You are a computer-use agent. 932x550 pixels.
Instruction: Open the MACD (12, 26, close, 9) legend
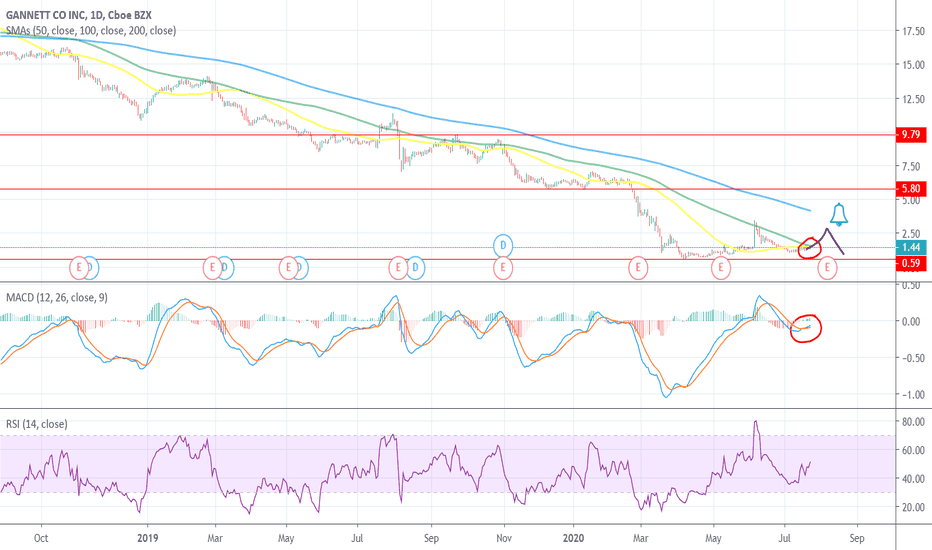pos(57,297)
